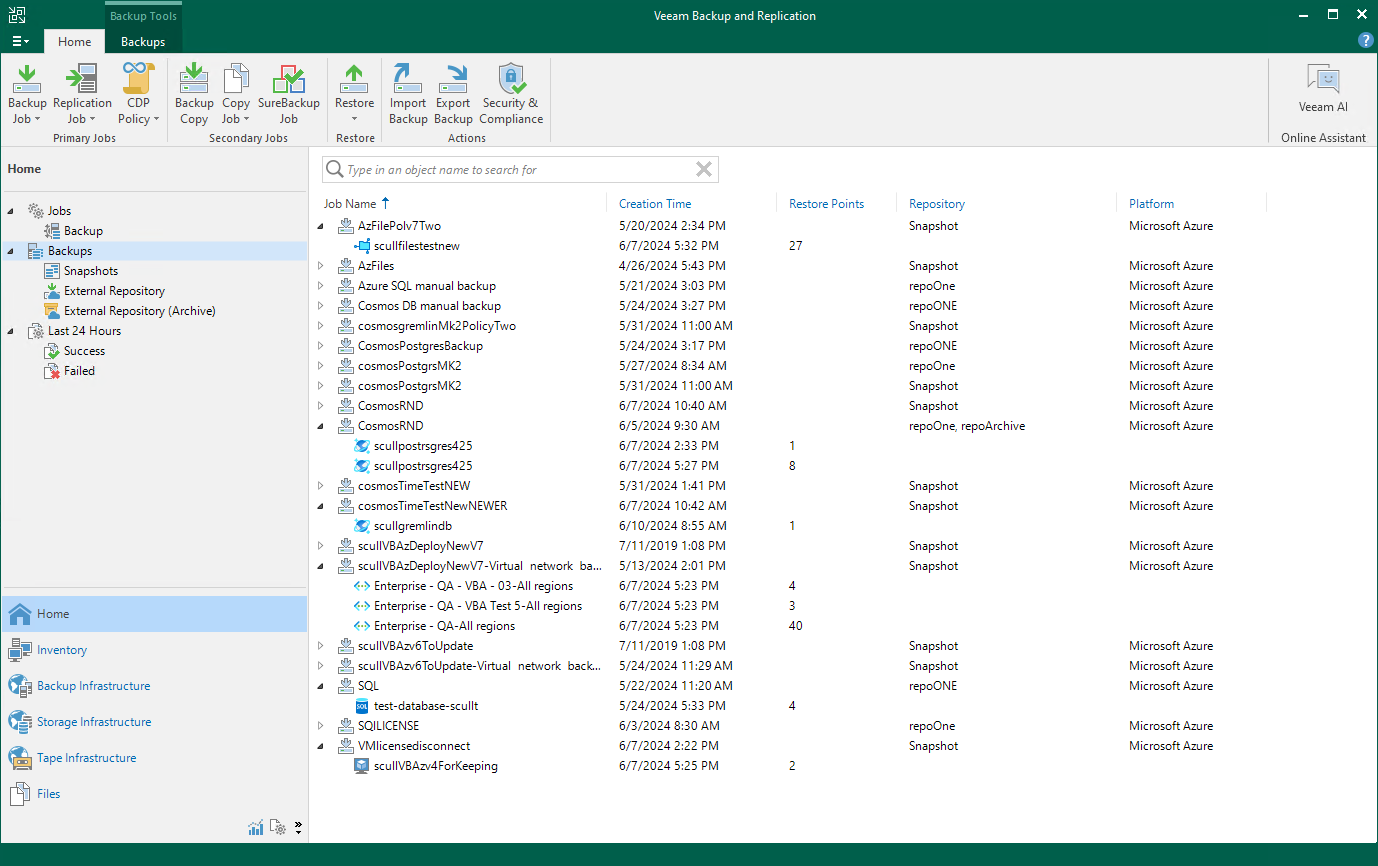This screenshot has width=1378, height=866.
Task: Click the application logo icon in the title bar
Action: point(19,15)
